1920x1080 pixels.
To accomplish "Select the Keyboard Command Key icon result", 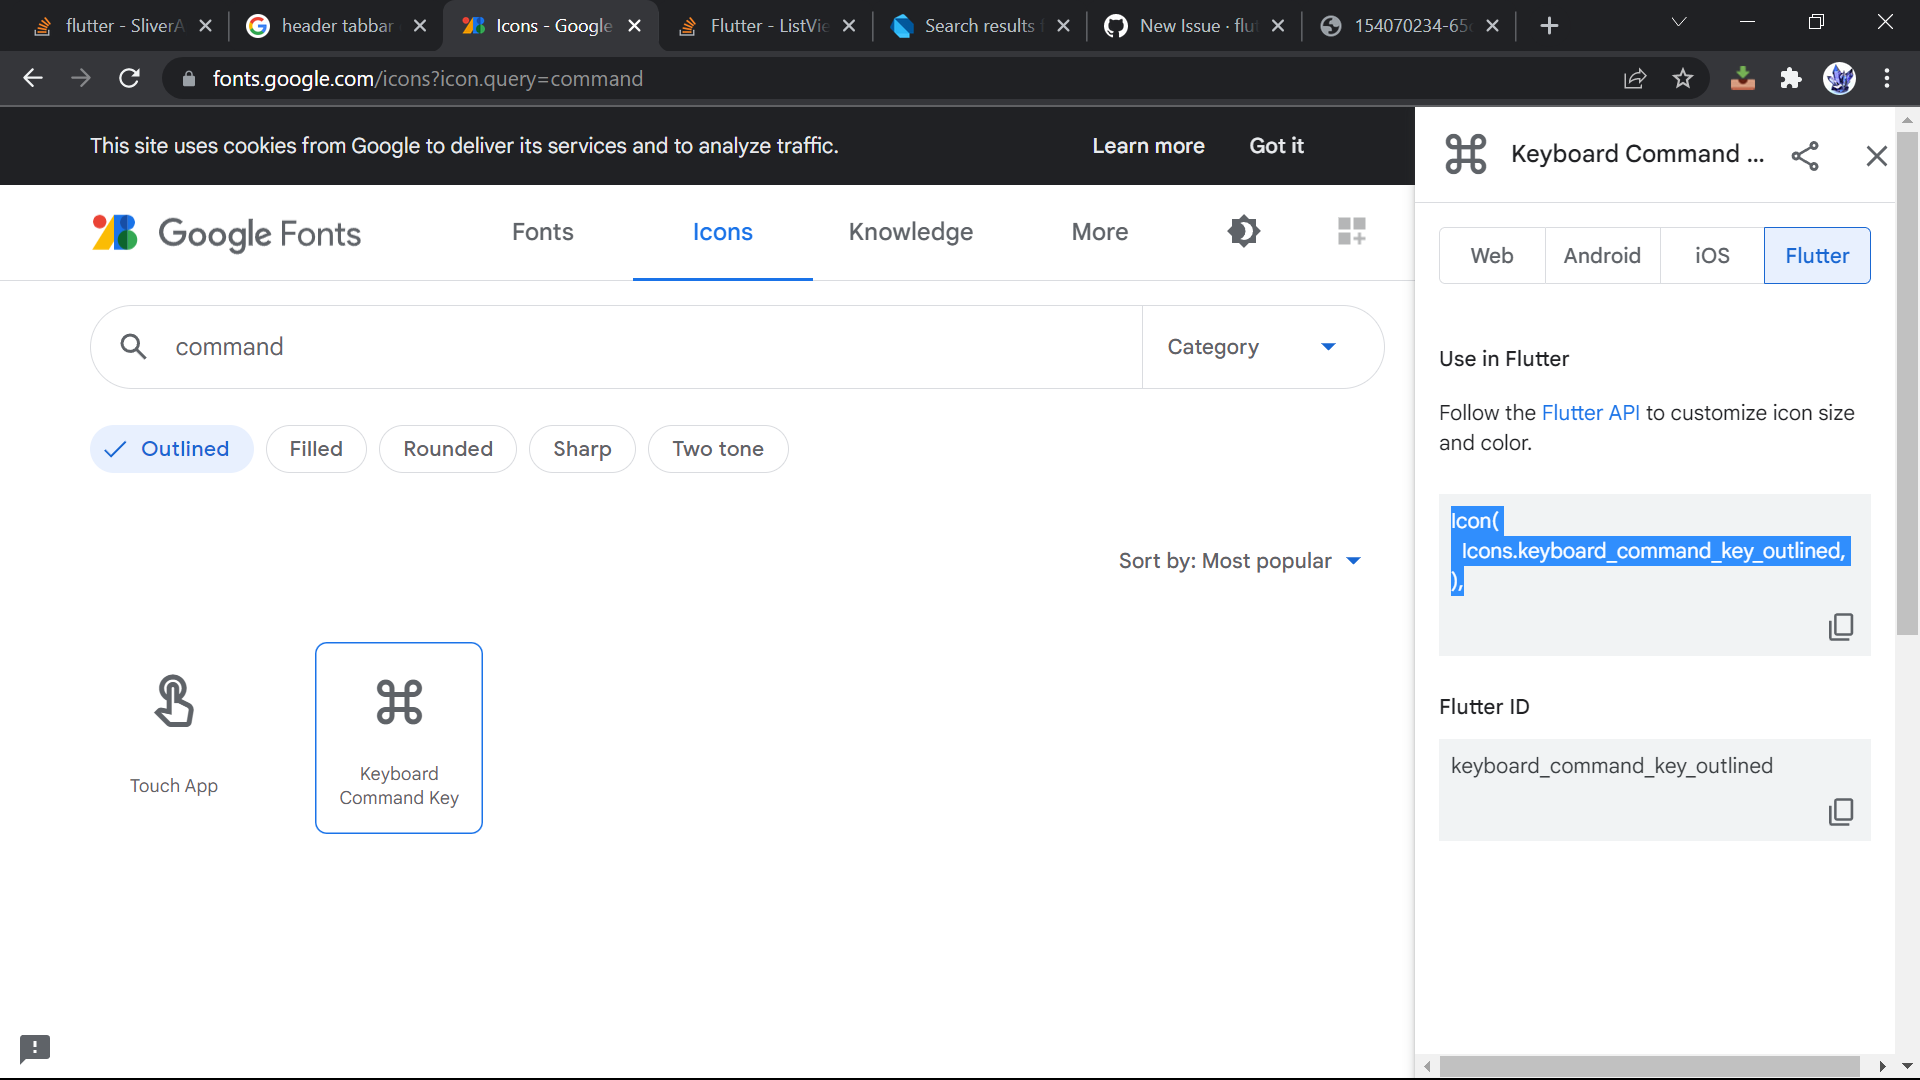I will [x=398, y=737].
